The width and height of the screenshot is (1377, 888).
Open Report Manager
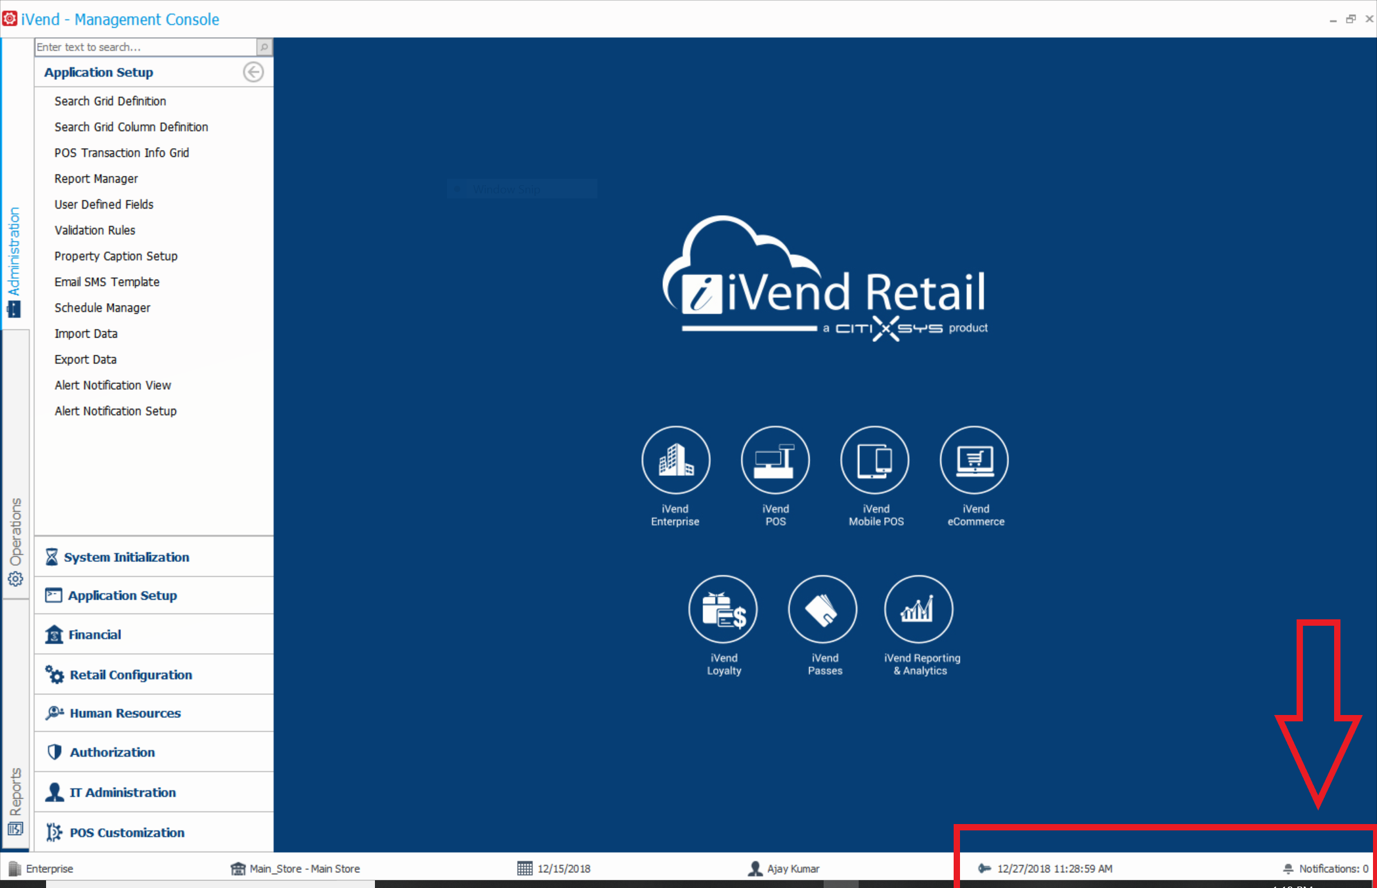[x=96, y=179]
